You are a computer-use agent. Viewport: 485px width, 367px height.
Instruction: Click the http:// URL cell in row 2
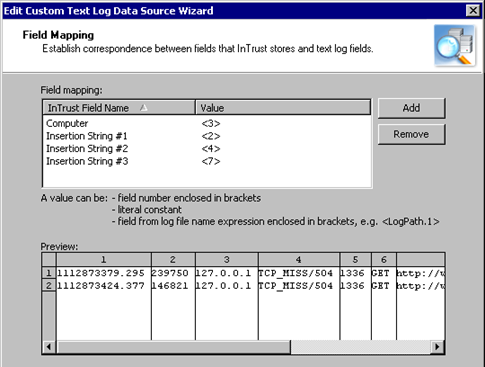420,286
